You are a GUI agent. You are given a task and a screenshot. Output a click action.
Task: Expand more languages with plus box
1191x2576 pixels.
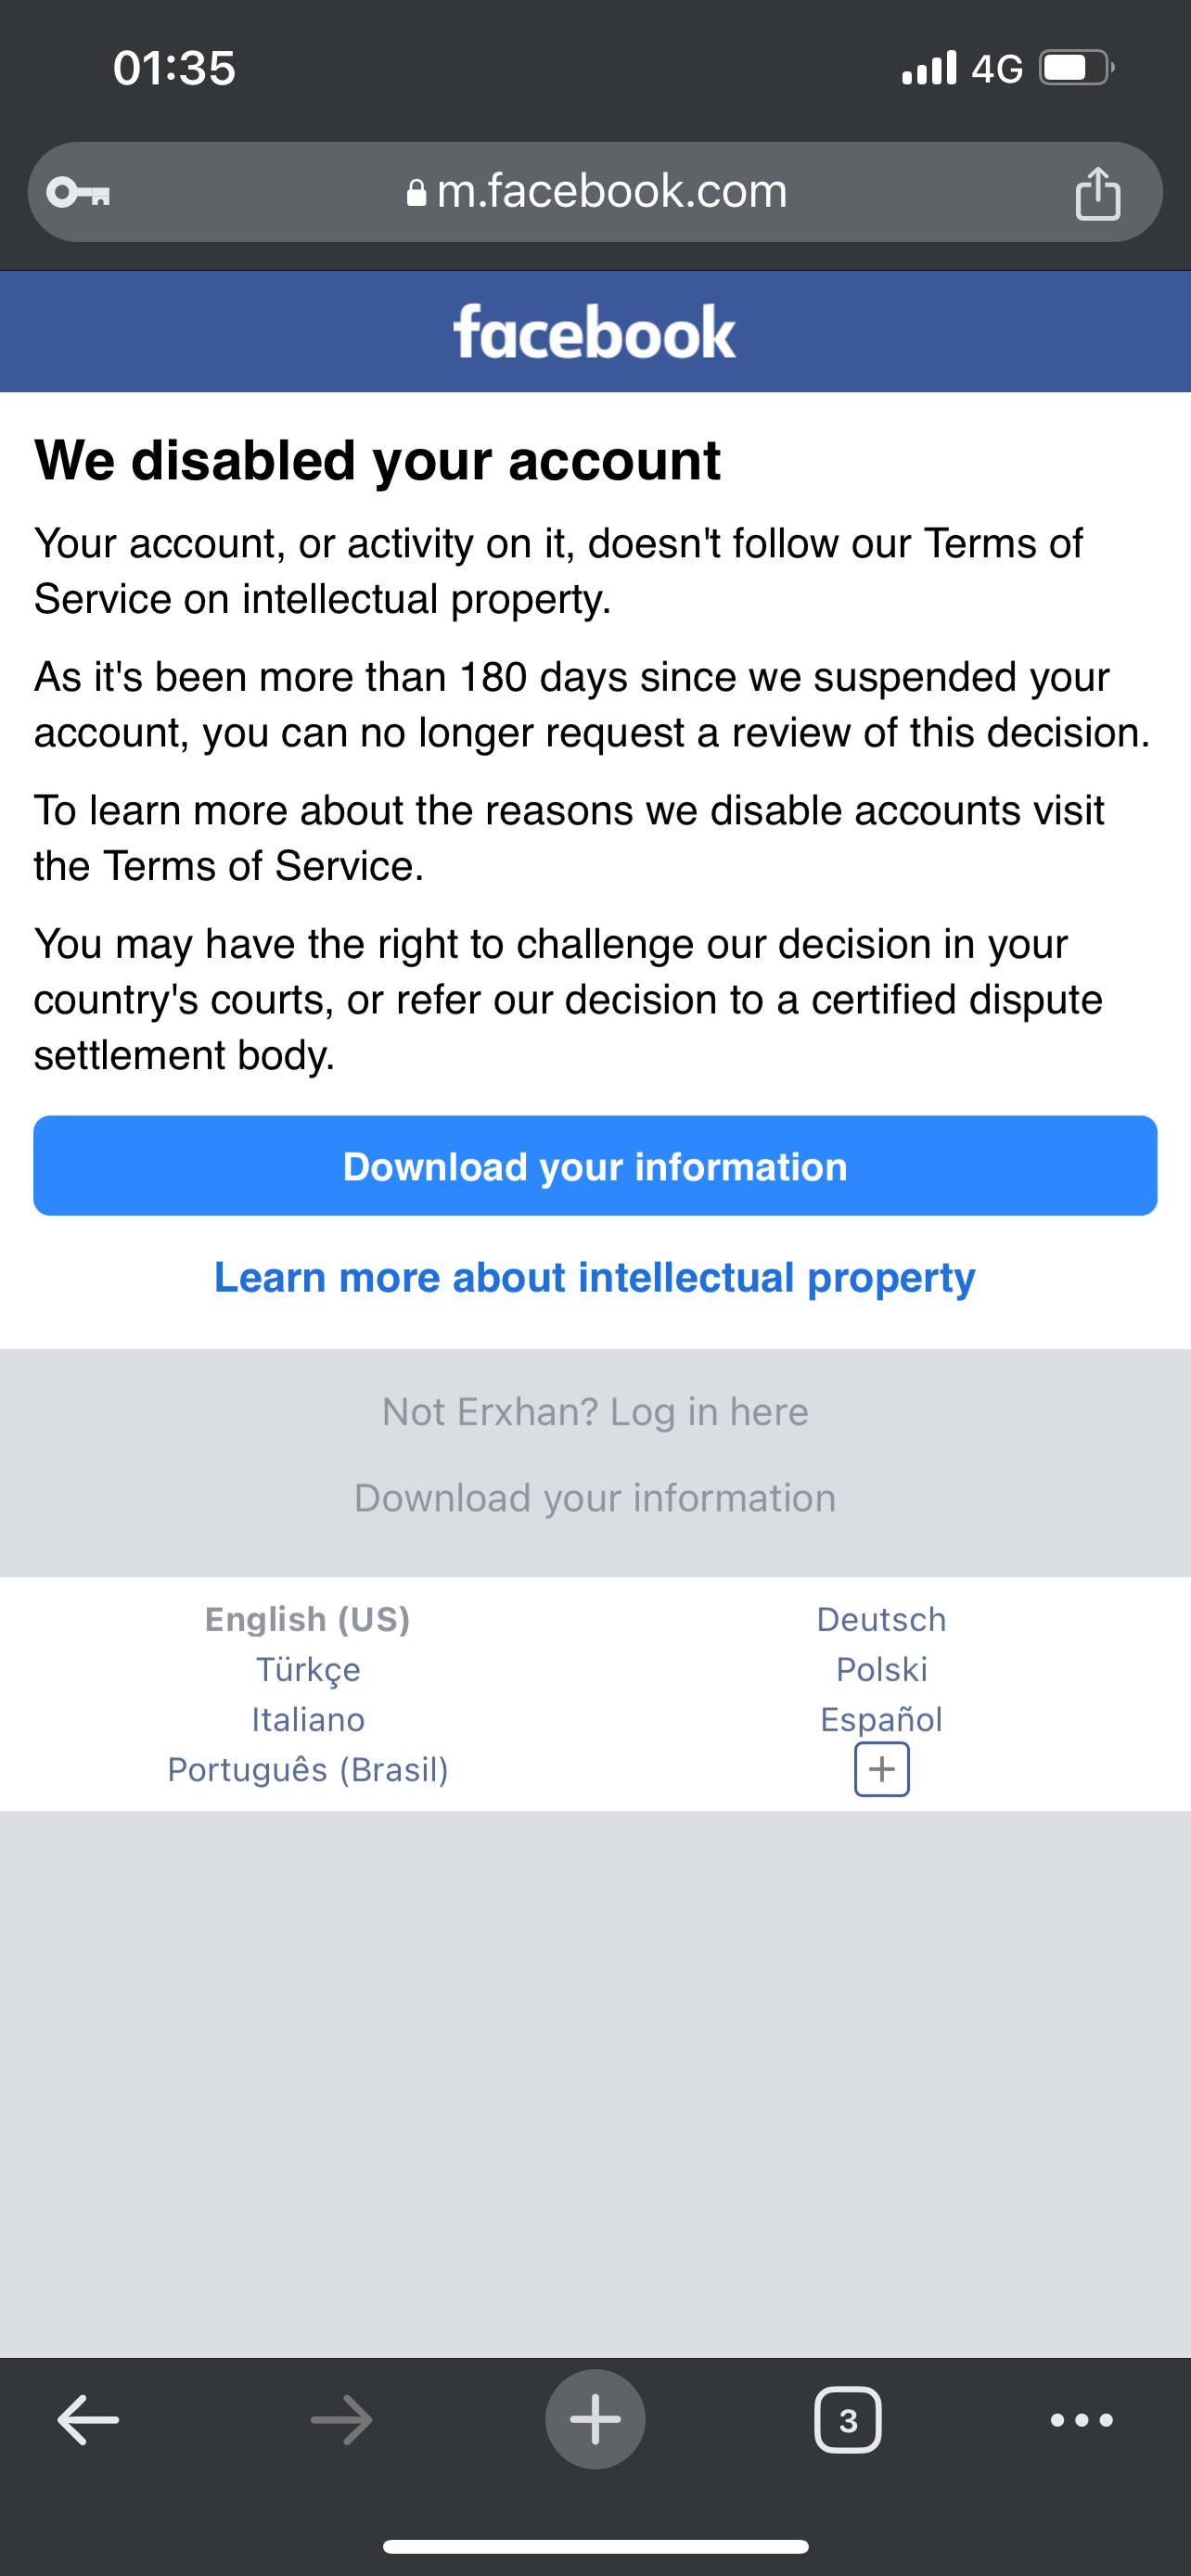click(x=881, y=1769)
